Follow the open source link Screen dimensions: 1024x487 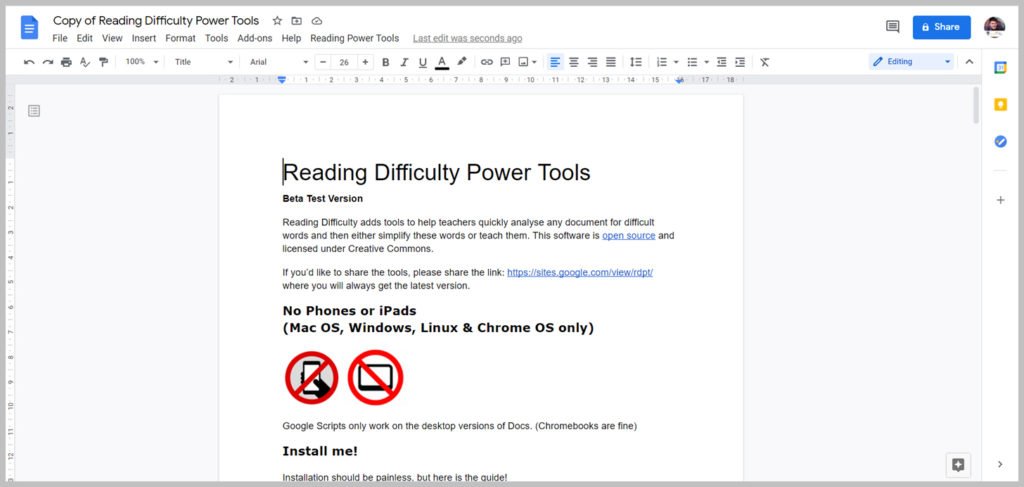(x=628, y=236)
